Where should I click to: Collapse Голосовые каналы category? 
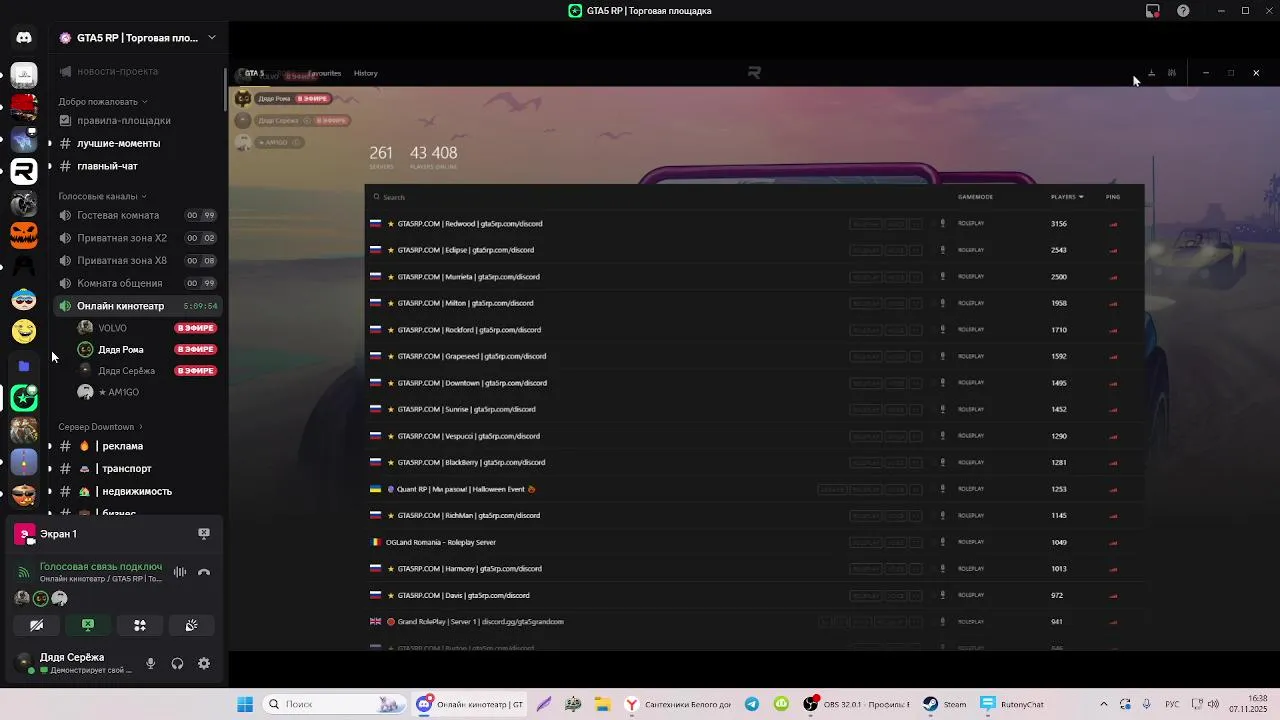point(102,196)
